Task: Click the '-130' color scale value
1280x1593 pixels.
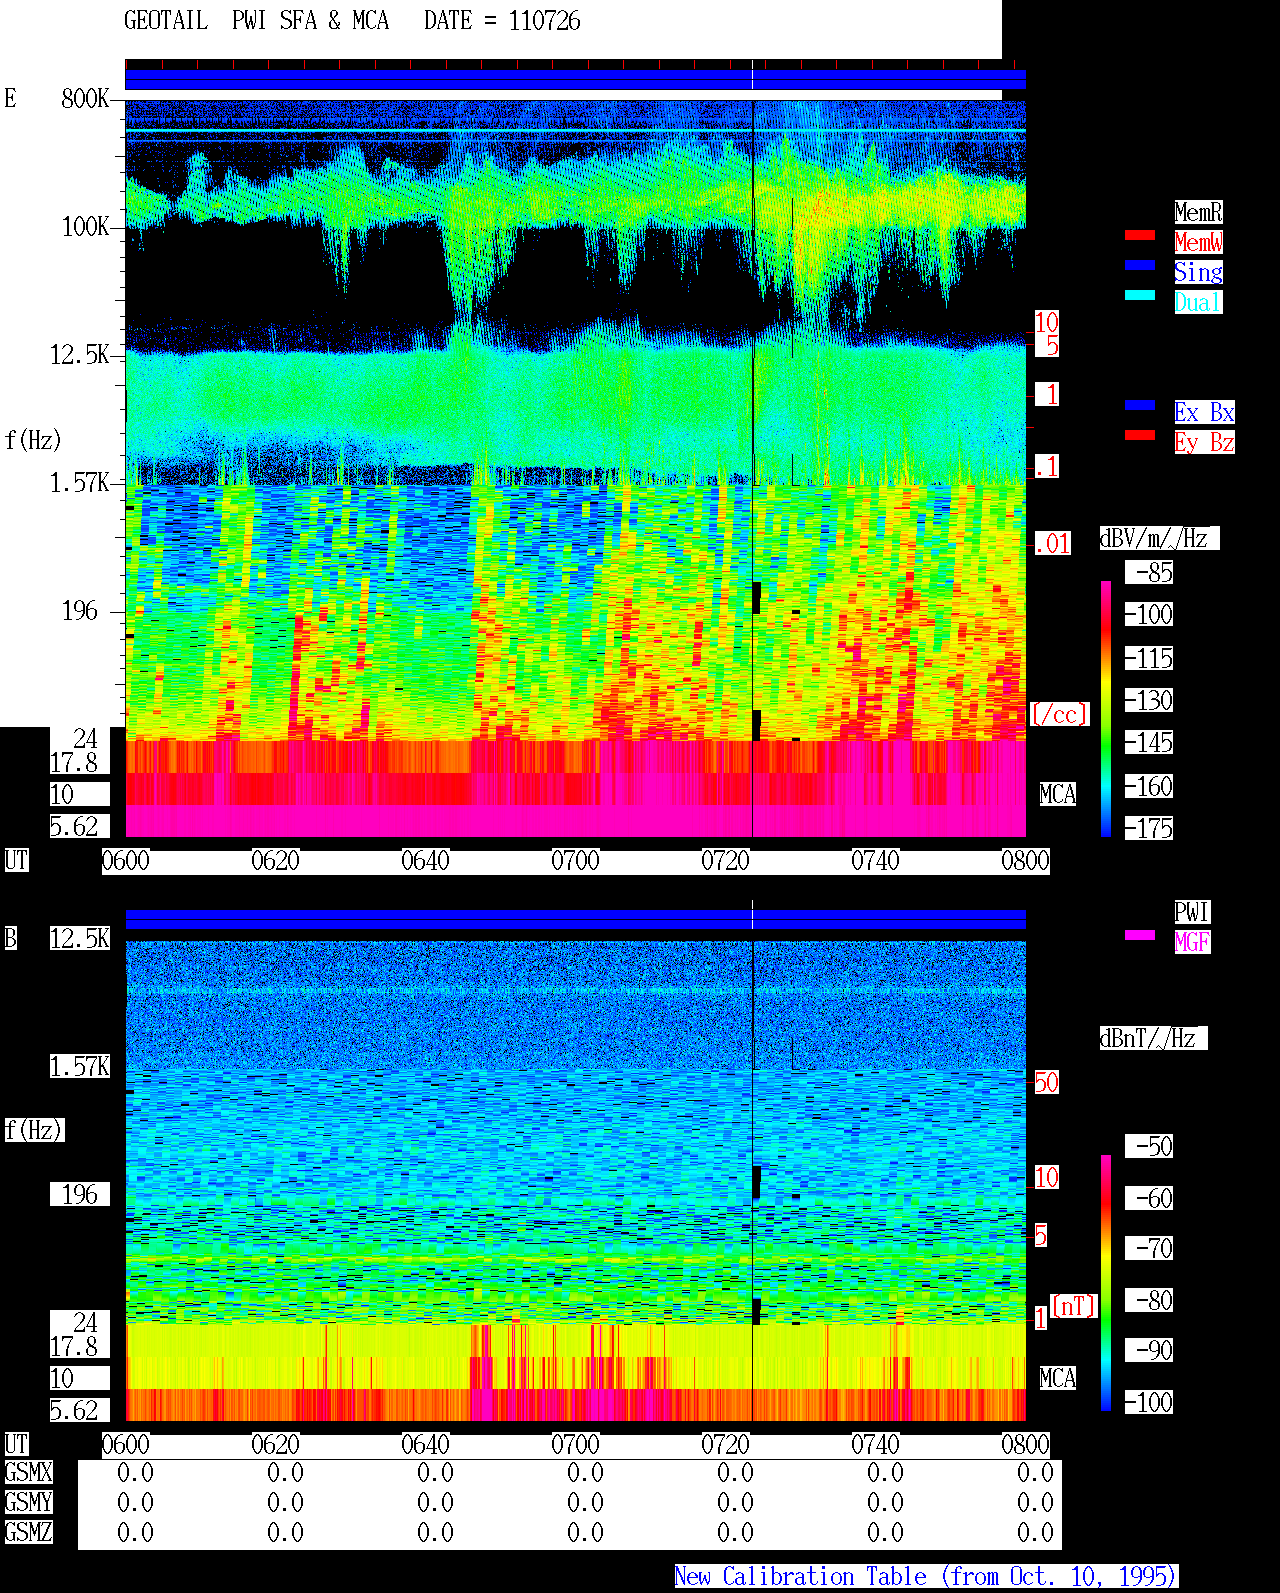Action: 1149,700
